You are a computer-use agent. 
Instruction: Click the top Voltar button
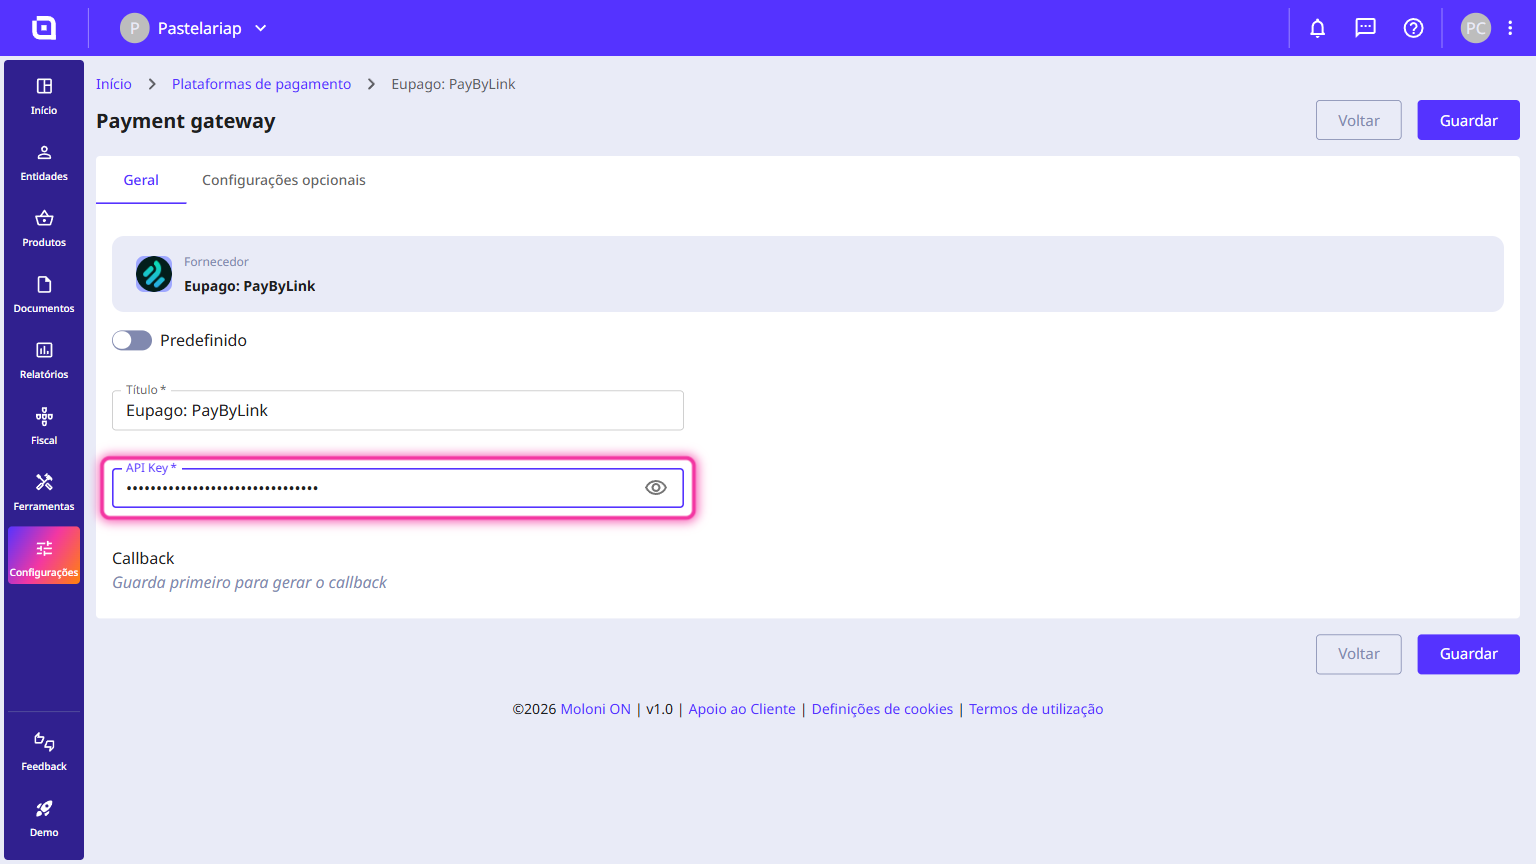[x=1359, y=120]
